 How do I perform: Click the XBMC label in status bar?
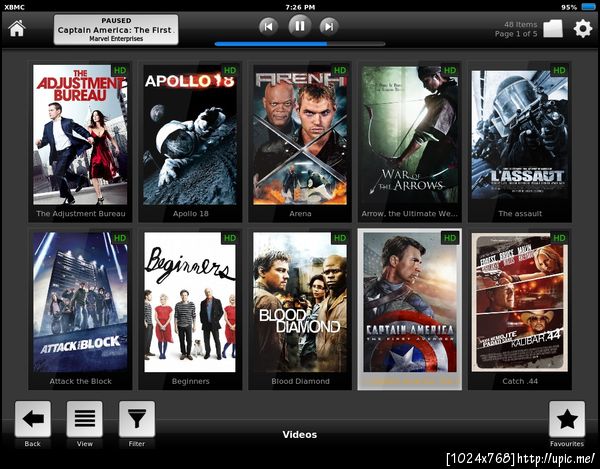[14, 7]
